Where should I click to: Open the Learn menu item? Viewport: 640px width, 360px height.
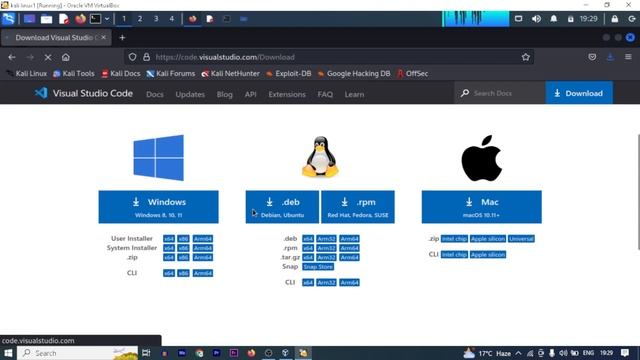point(354,94)
